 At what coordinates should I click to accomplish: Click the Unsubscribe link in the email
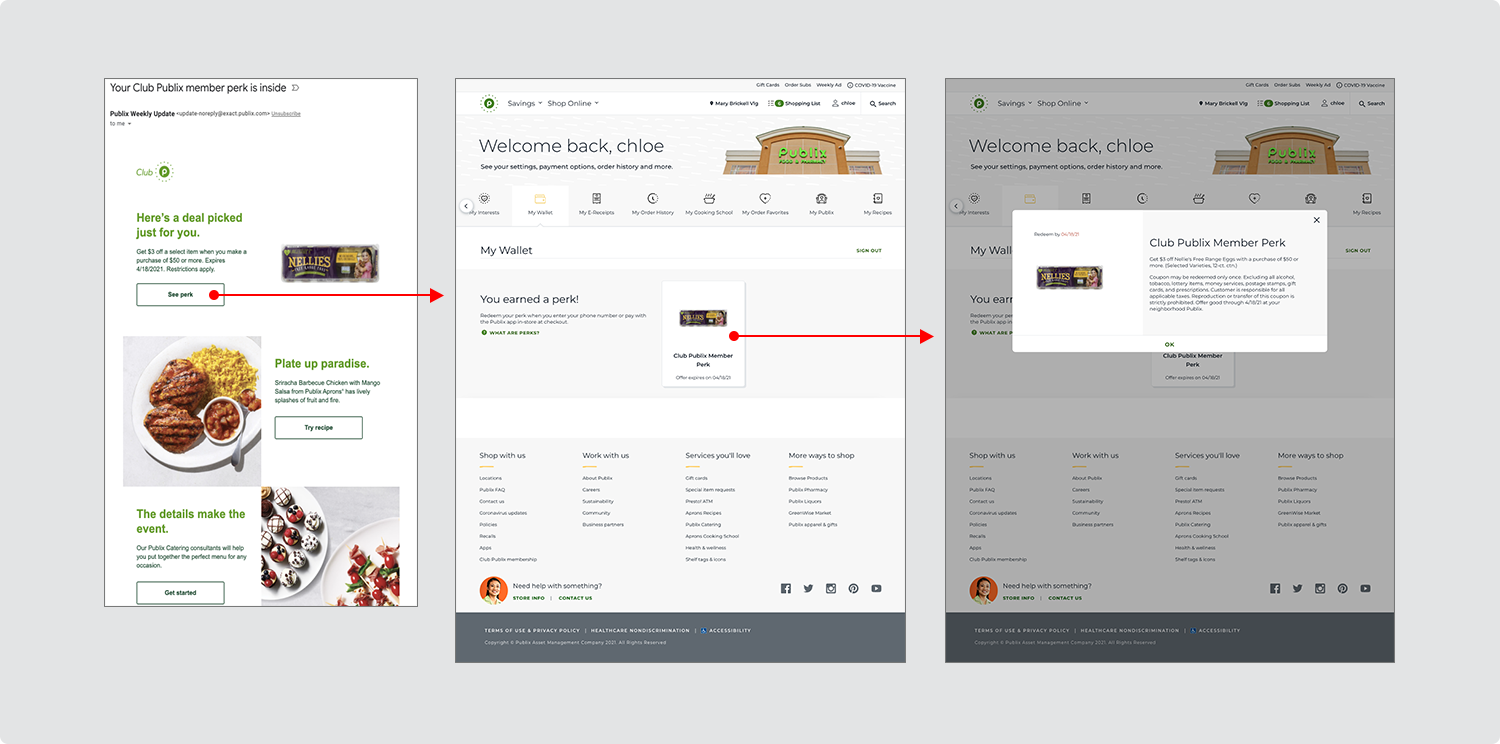point(286,114)
